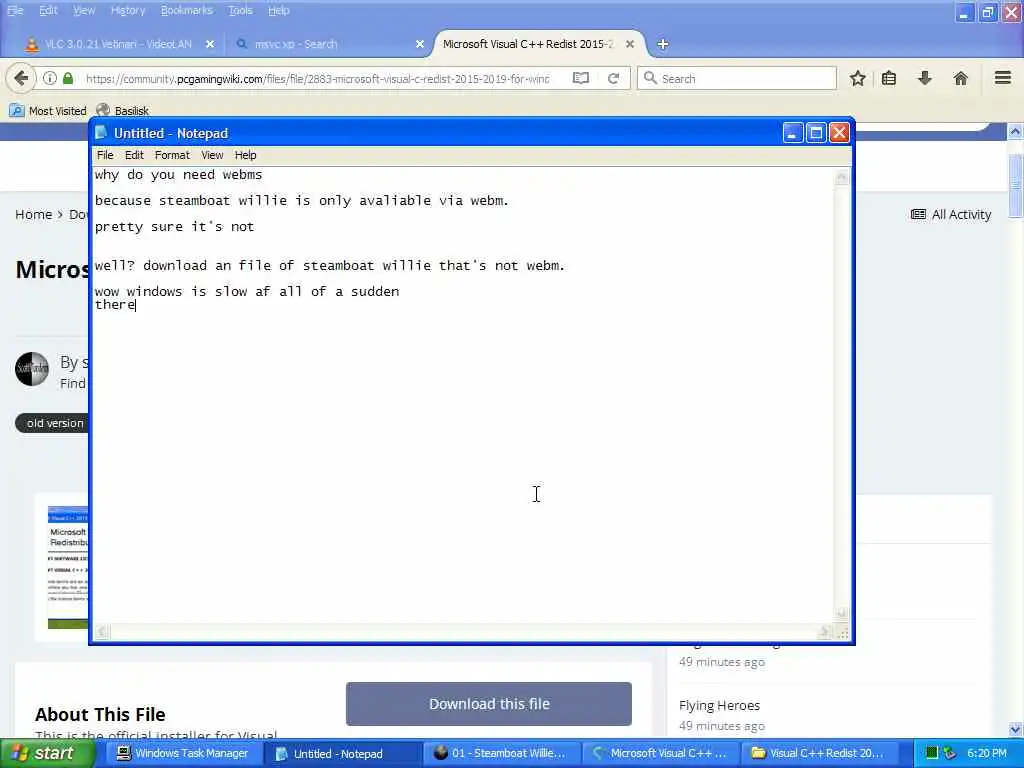
Task: Open a new tab with plus button
Action: point(663,44)
